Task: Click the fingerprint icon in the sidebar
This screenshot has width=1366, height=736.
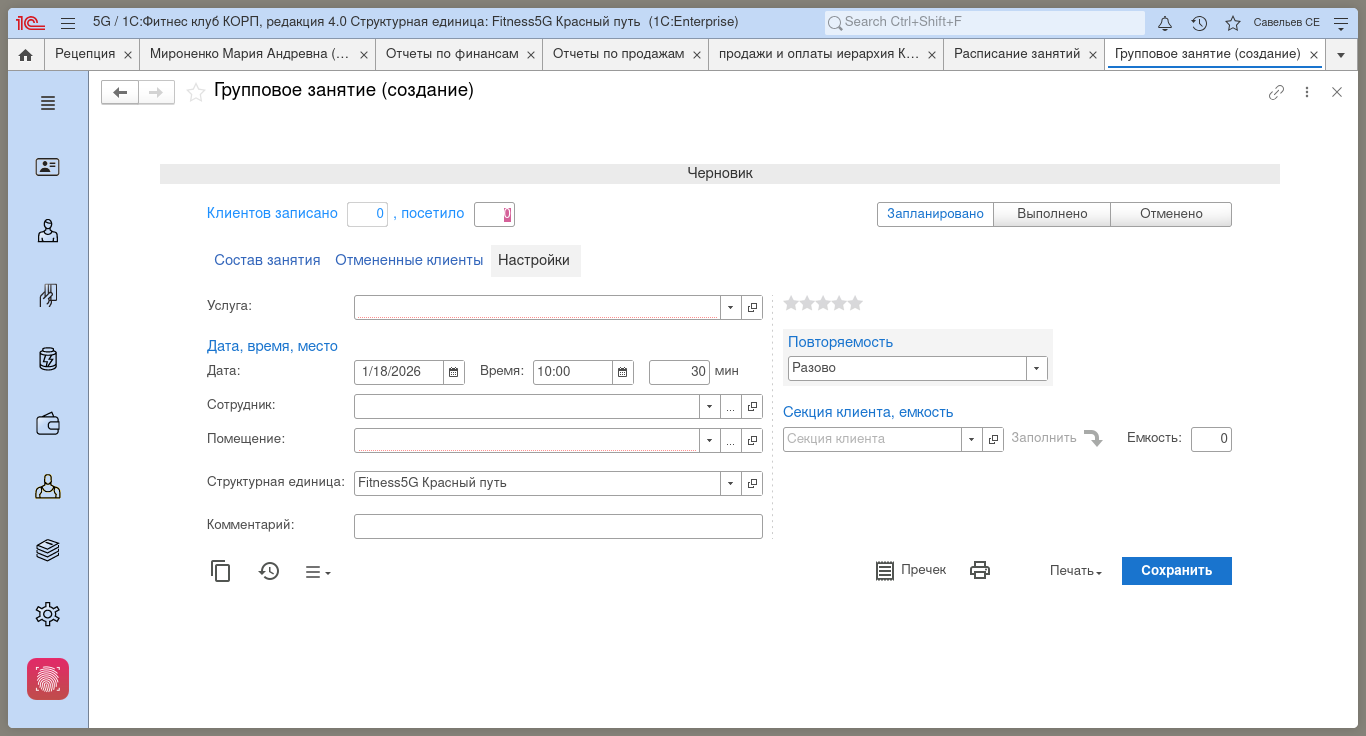Action: coord(48,679)
